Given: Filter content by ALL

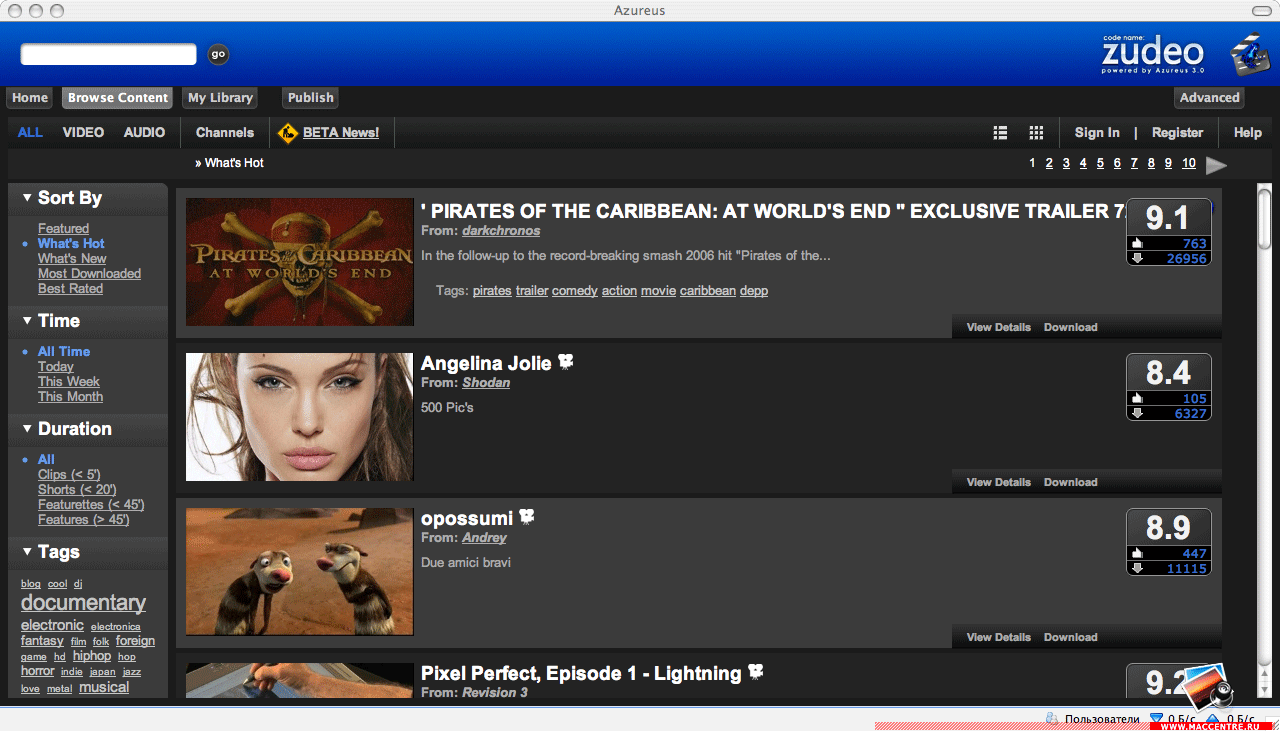Looking at the screenshot, I should click(x=30, y=132).
